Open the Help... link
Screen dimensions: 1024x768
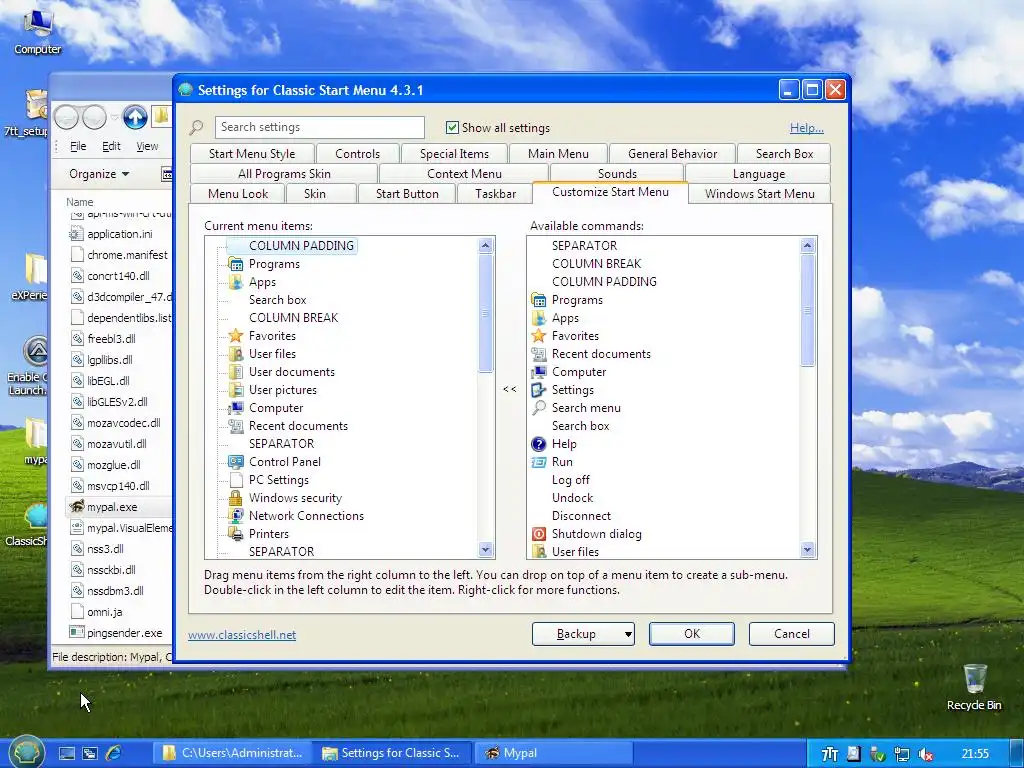[807, 127]
